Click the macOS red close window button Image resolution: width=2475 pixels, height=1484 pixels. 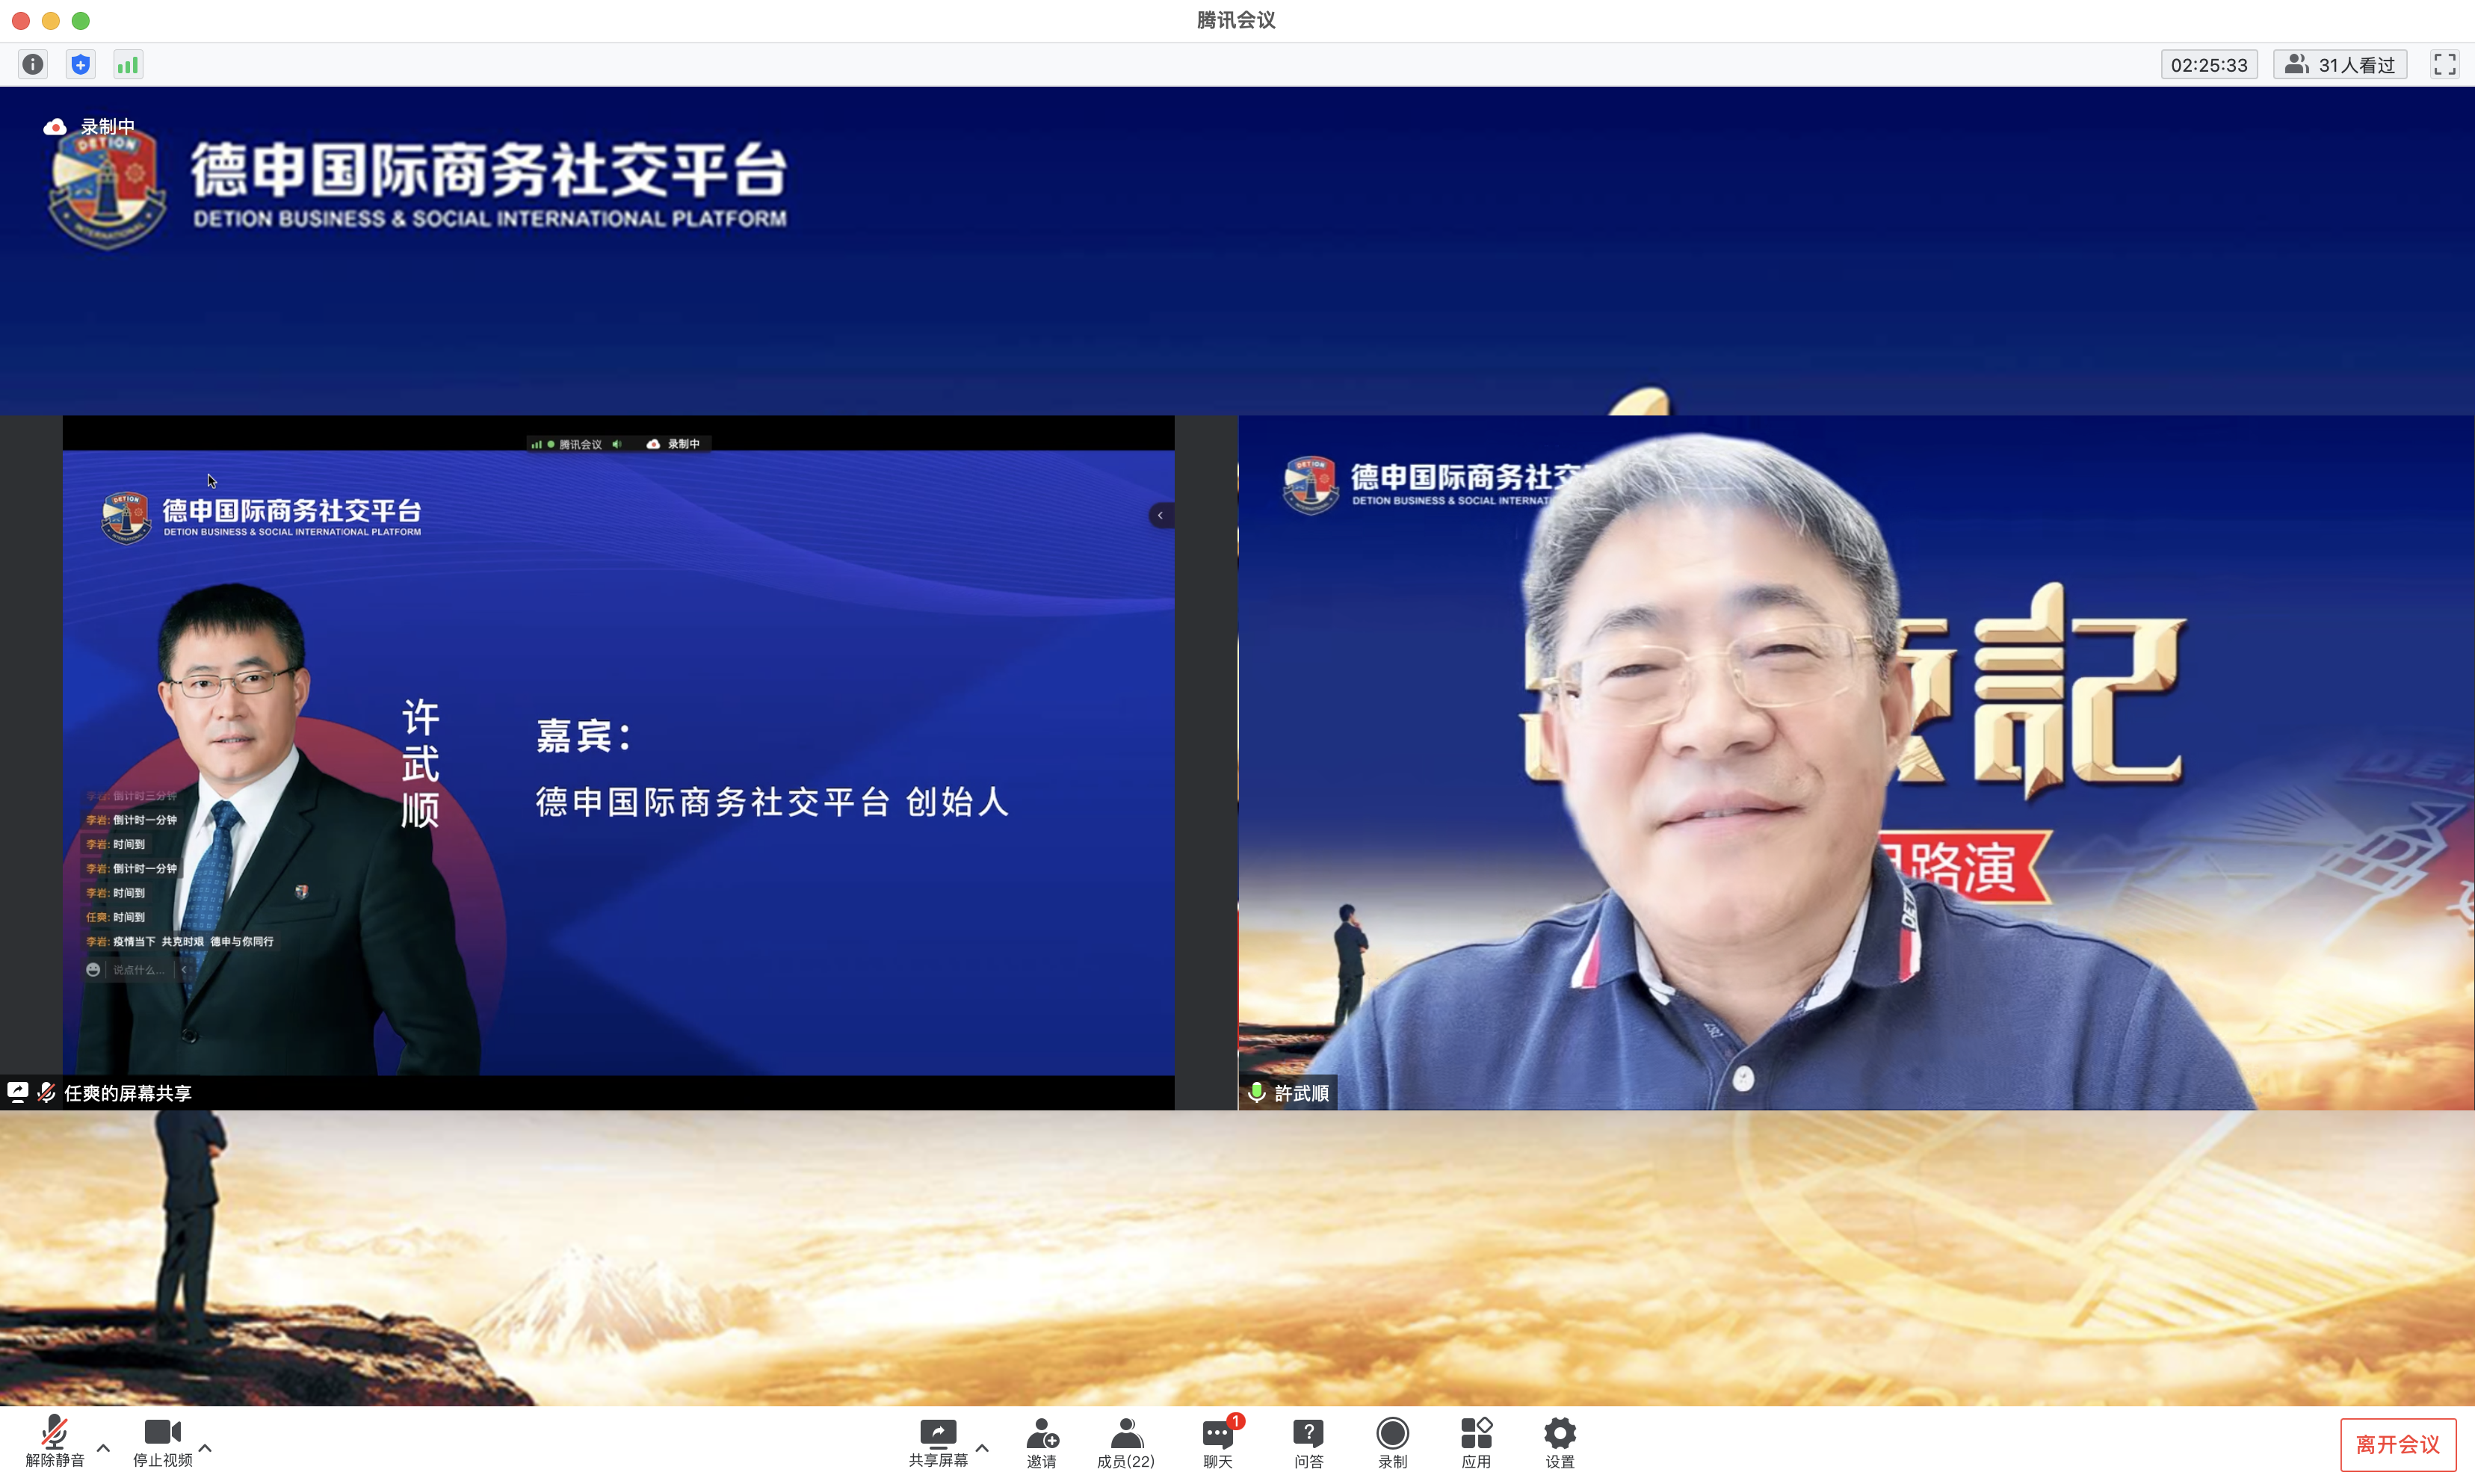coord(21,20)
